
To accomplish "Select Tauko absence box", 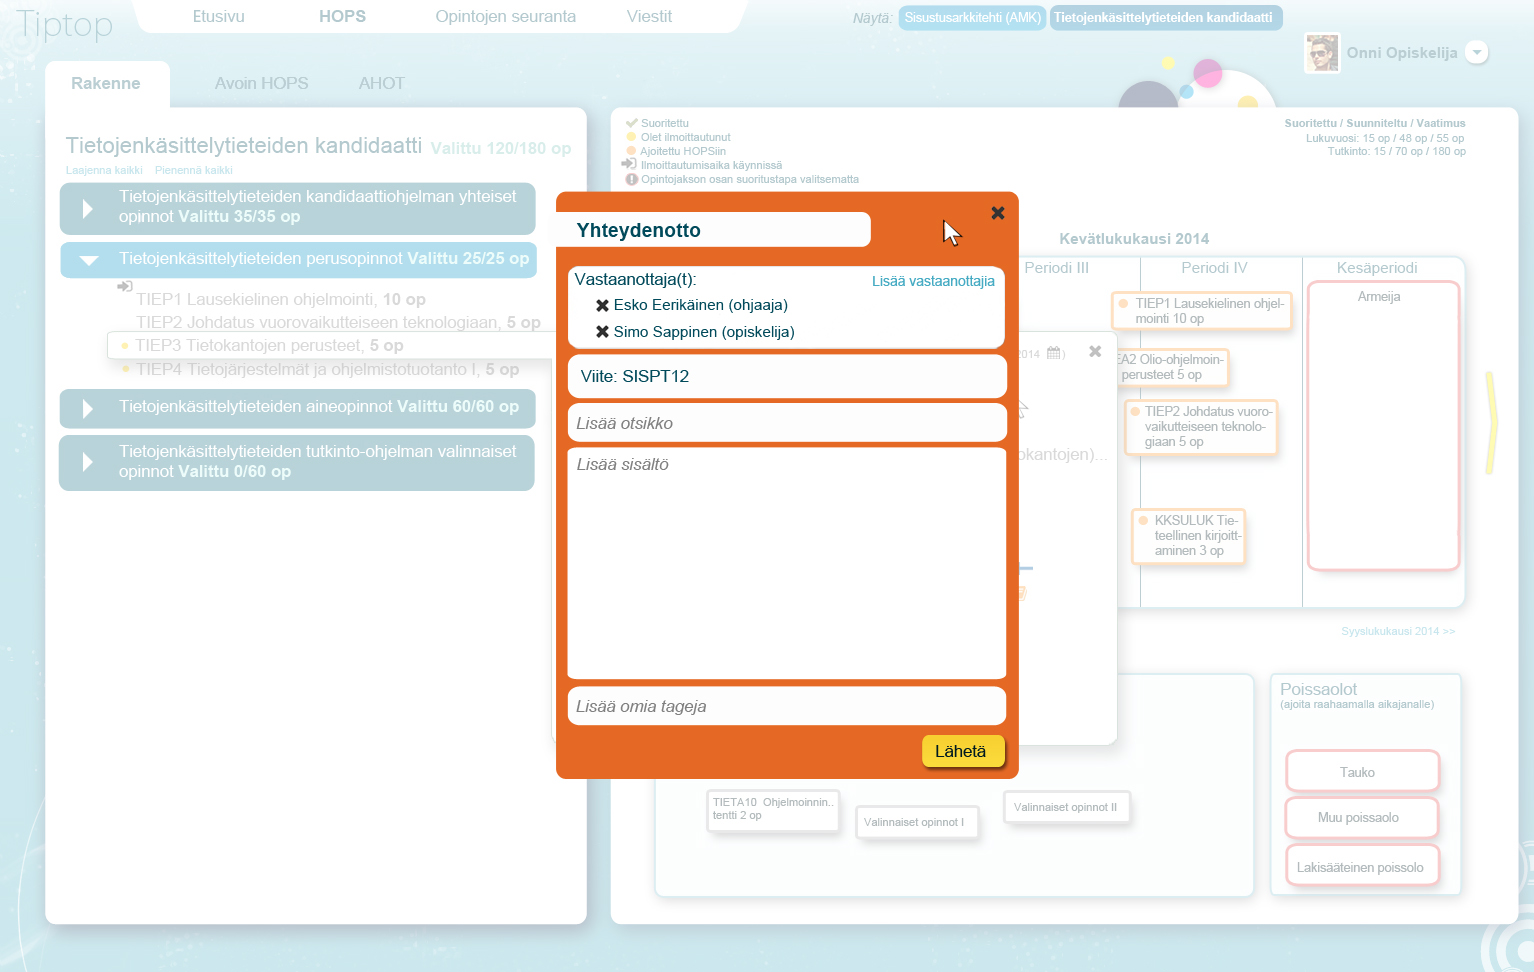I will [x=1362, y=772].
